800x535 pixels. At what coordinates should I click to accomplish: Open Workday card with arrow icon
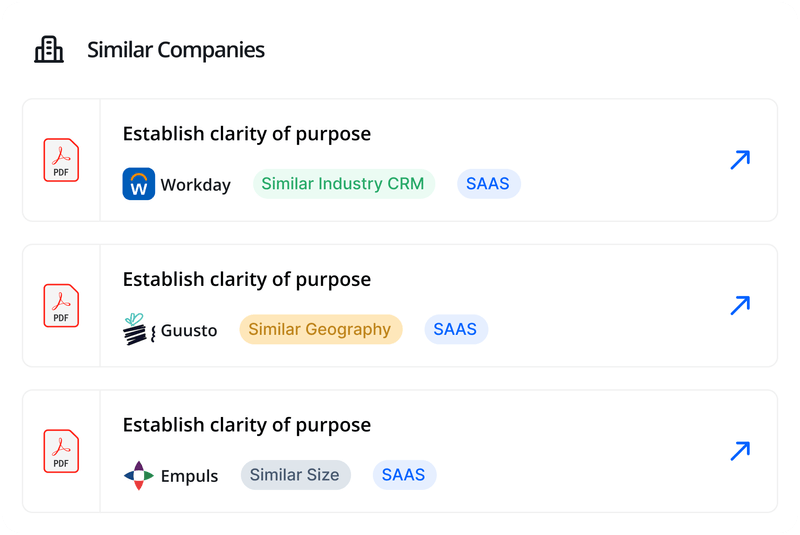coord(740,160)
